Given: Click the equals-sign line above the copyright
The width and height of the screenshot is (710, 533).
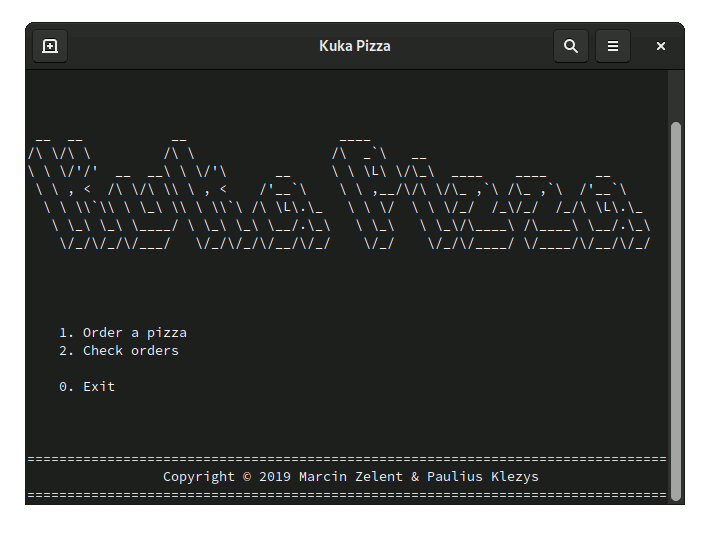Looking at the screenshot, I should pos(346,459).
